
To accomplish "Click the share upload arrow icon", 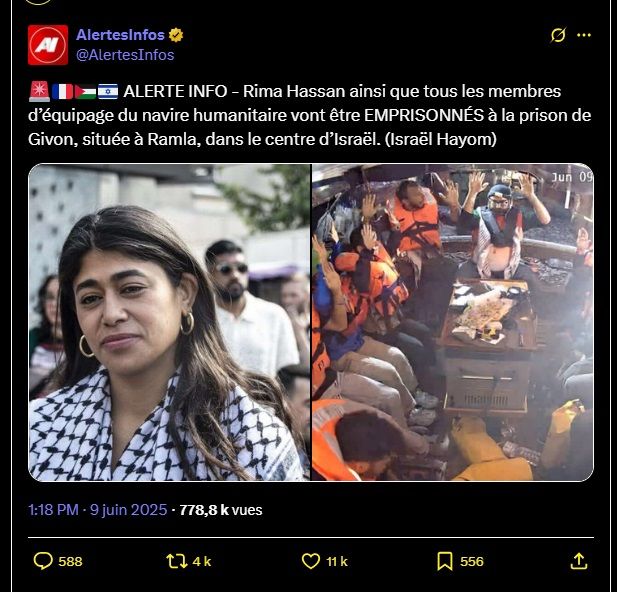I will 579,561.
